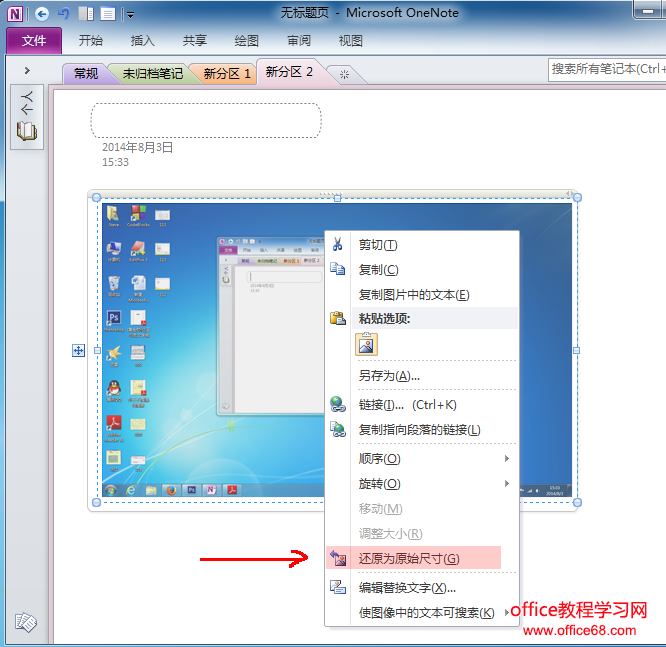Open the 顺序(O) submenu entry
The height and width of the screenshot is (647, 666).
422,458
